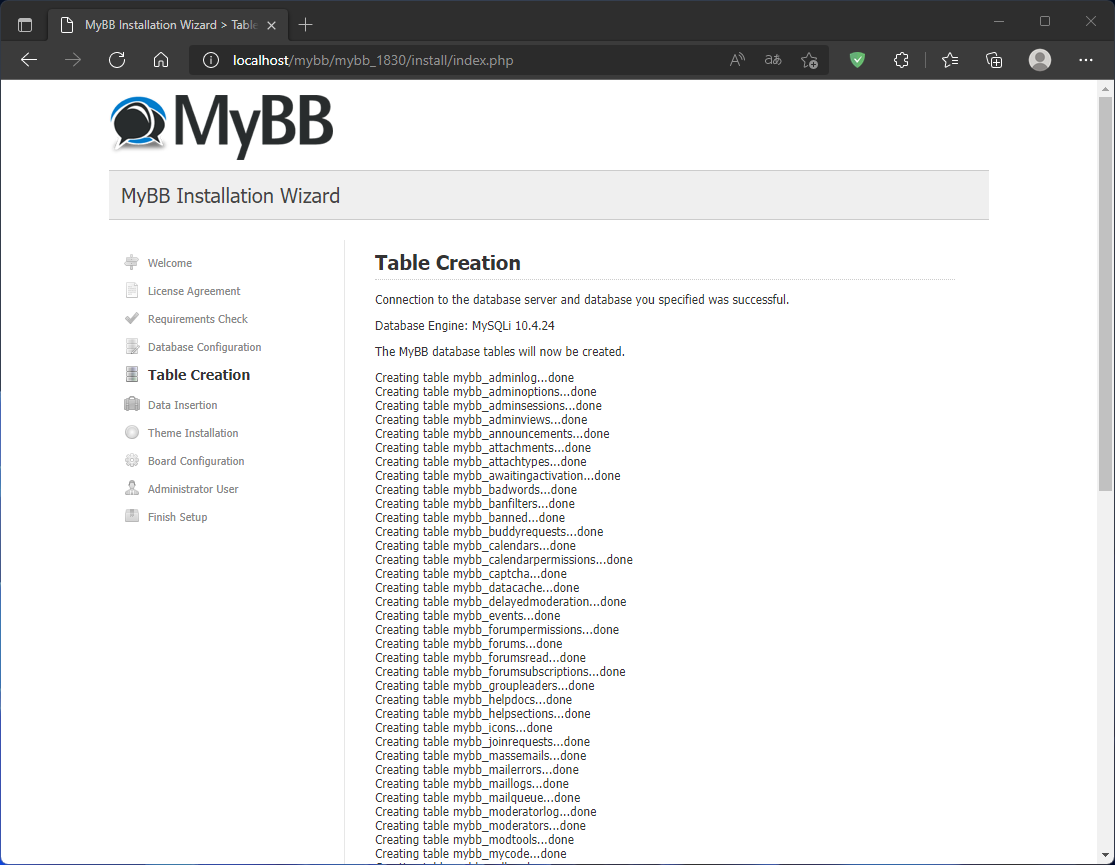Select Theme Installation step
Viewport: 1115px width, 865px height.
coord(193,433)
